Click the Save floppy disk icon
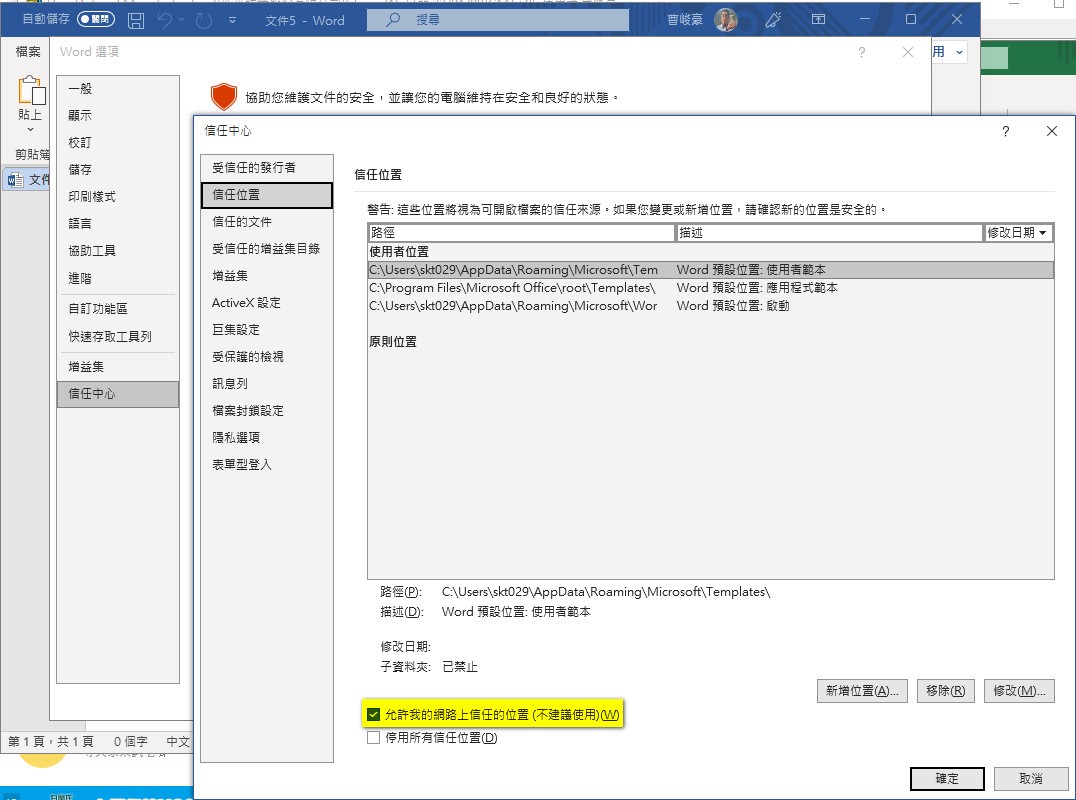Screen dimensions: 1076x800 tap(136, 20)
